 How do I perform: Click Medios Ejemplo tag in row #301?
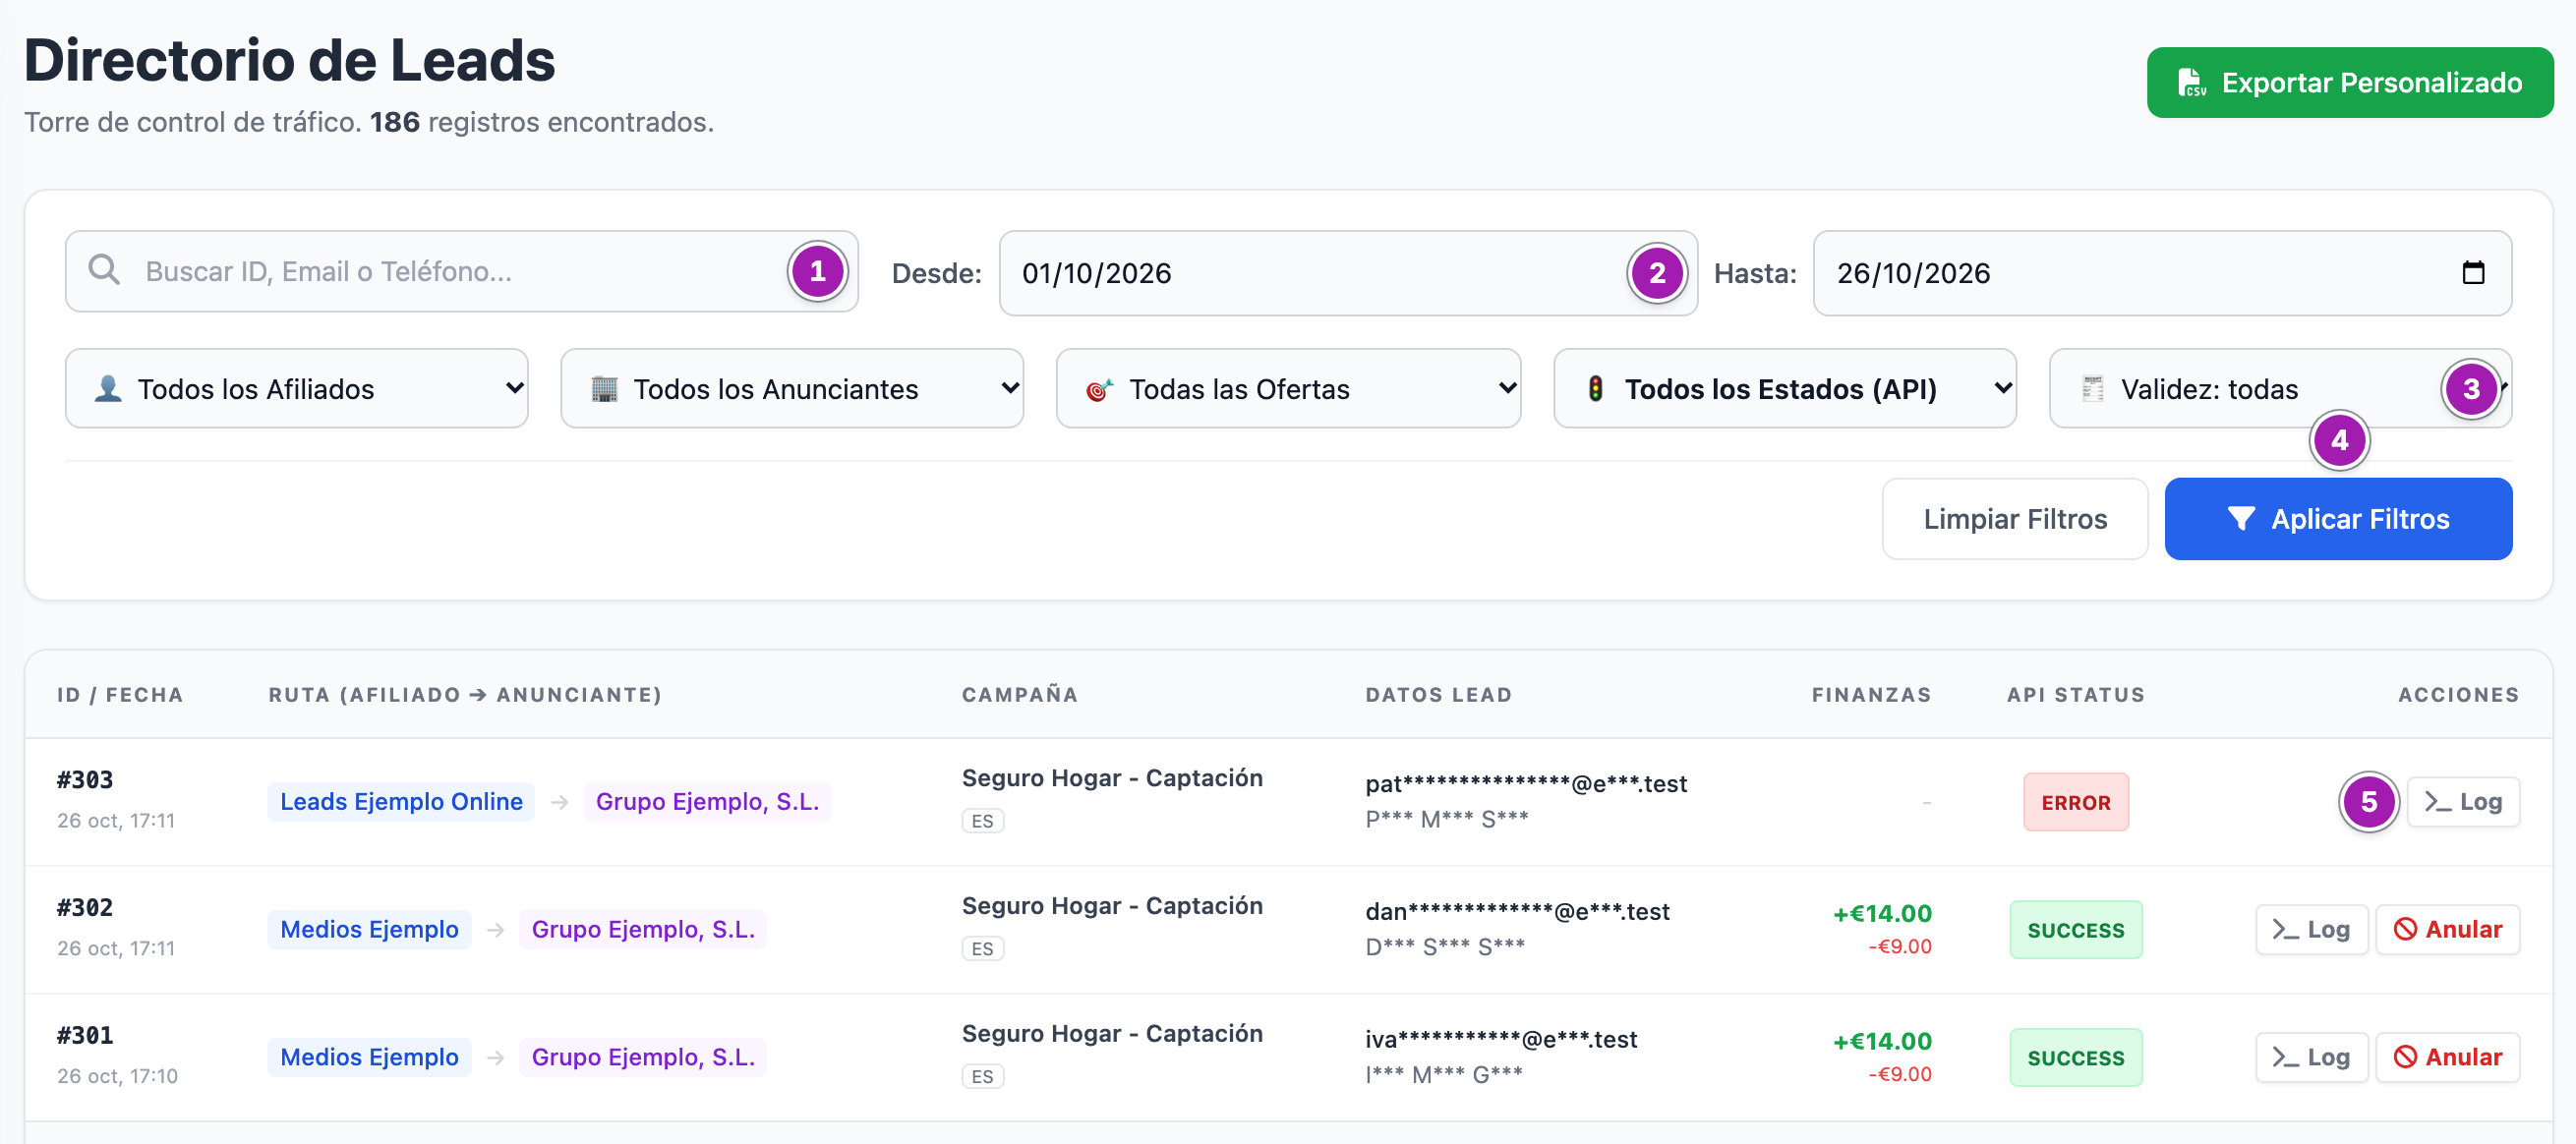pos(369,1057)
